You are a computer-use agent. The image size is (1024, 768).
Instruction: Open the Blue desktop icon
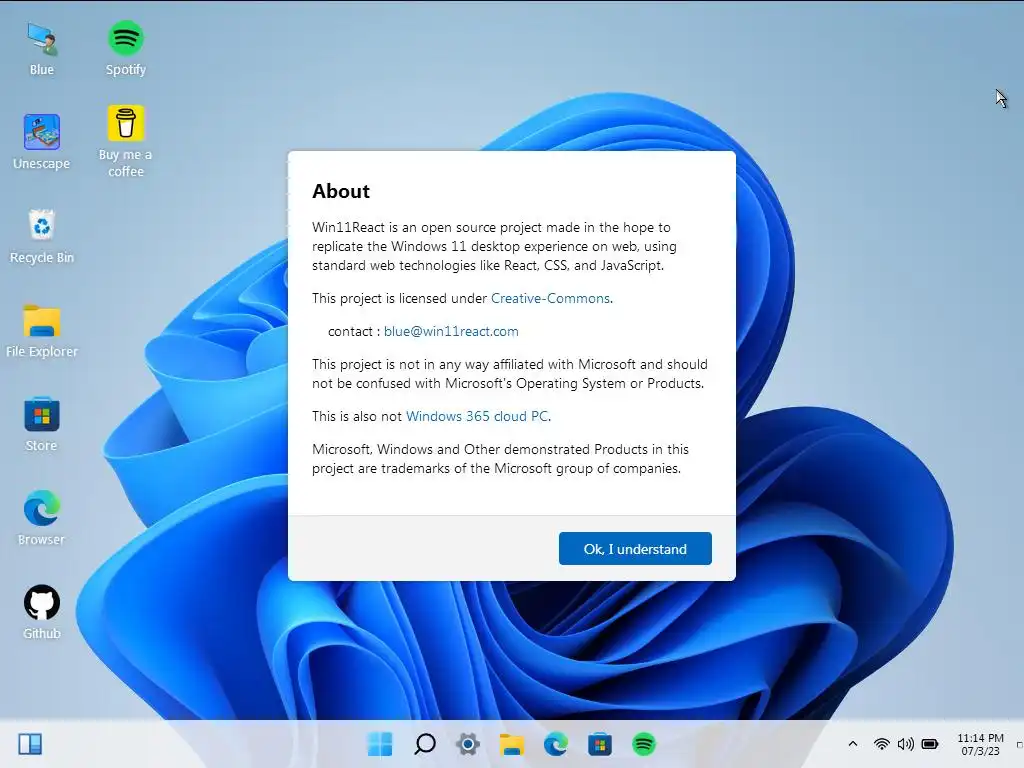(x=42, y=48)
